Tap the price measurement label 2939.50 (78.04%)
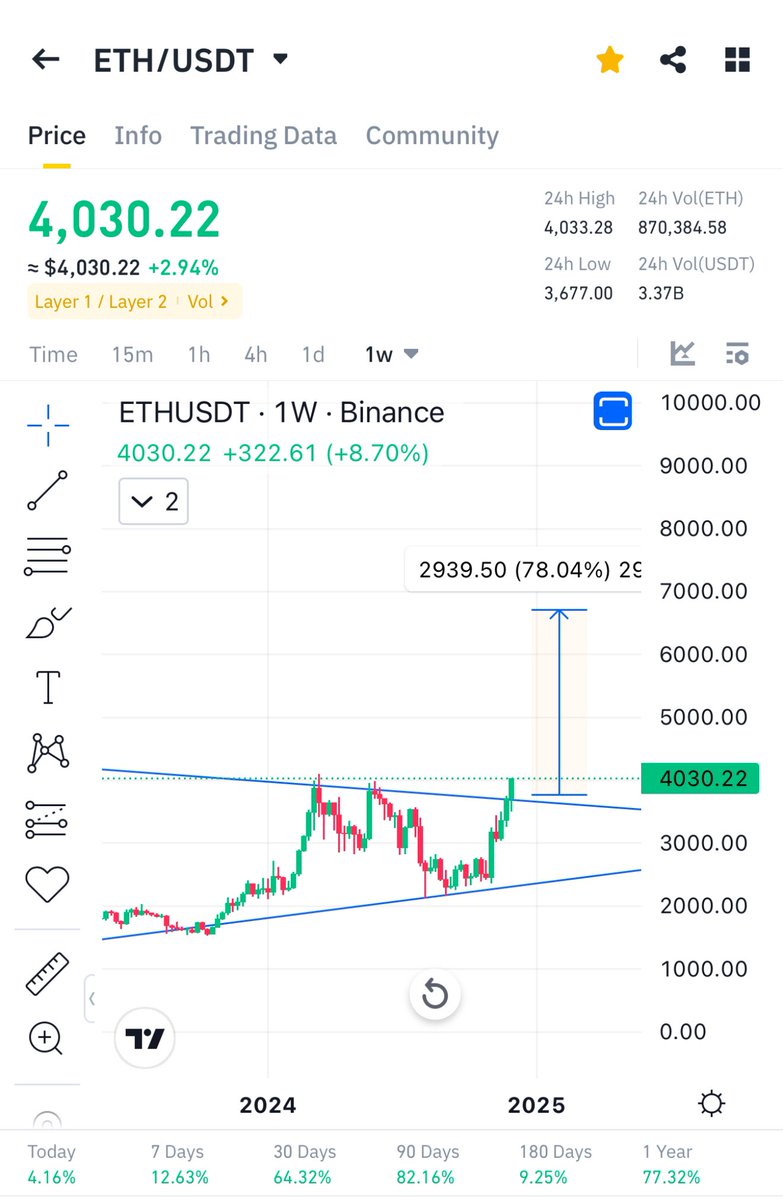The image size is (783, 1200). [x=523, y=569]
